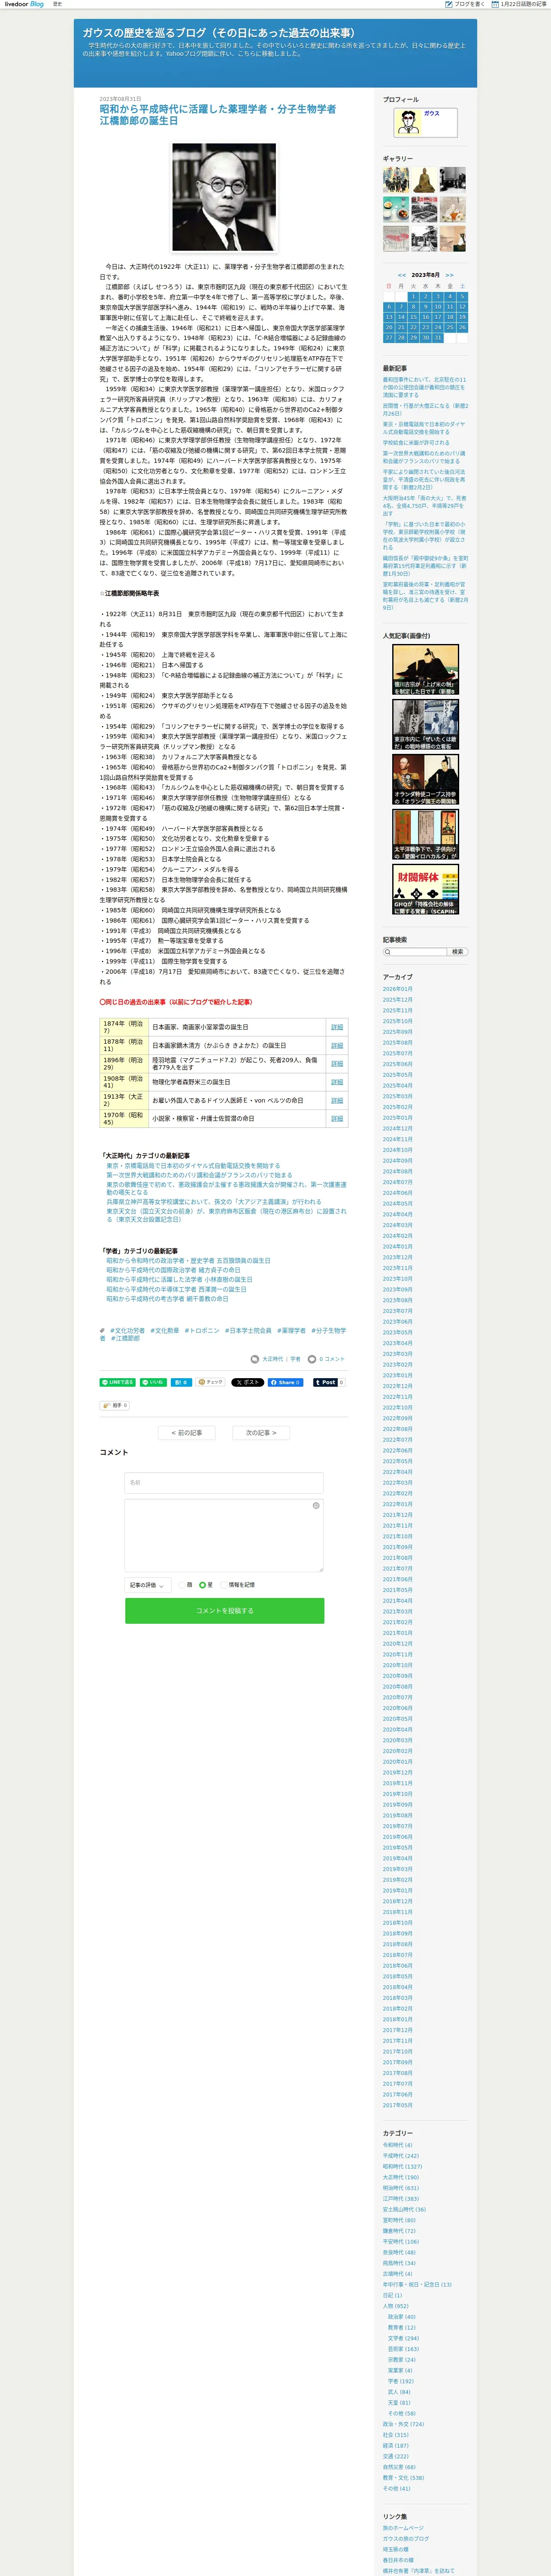Screen dimensions: 551x2576
Task: Check the 情報を記憶 checkbox
Action: (x=224, y=1585)
